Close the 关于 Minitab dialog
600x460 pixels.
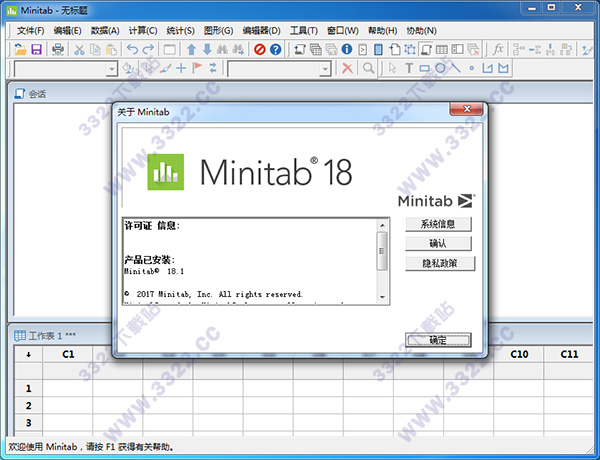[466, 112]
